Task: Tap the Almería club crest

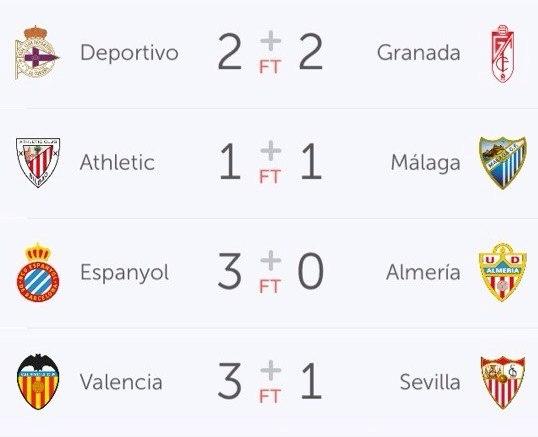Action: tap(503, 272)
